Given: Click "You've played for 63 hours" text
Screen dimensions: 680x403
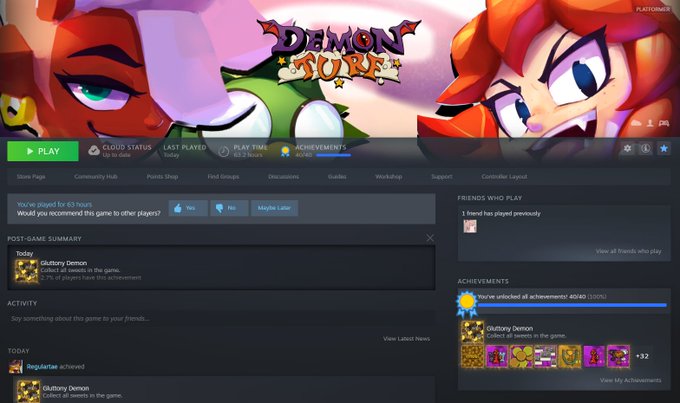Looking at the screenshot, I should [x=55, y=204].
